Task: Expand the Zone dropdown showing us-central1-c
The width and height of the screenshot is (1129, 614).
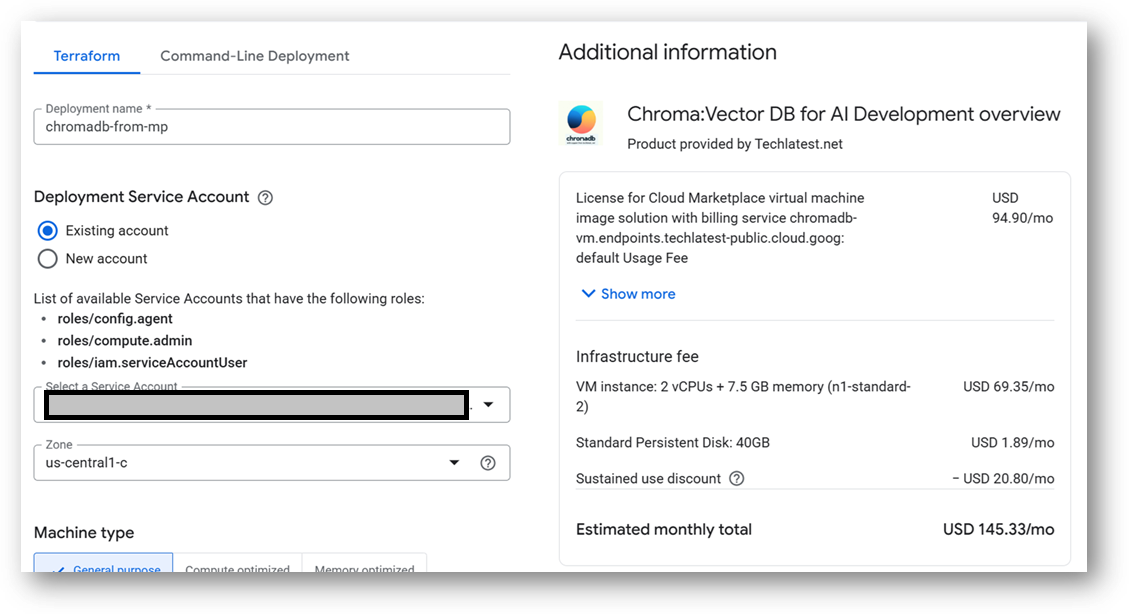Action: click(454, 463)
